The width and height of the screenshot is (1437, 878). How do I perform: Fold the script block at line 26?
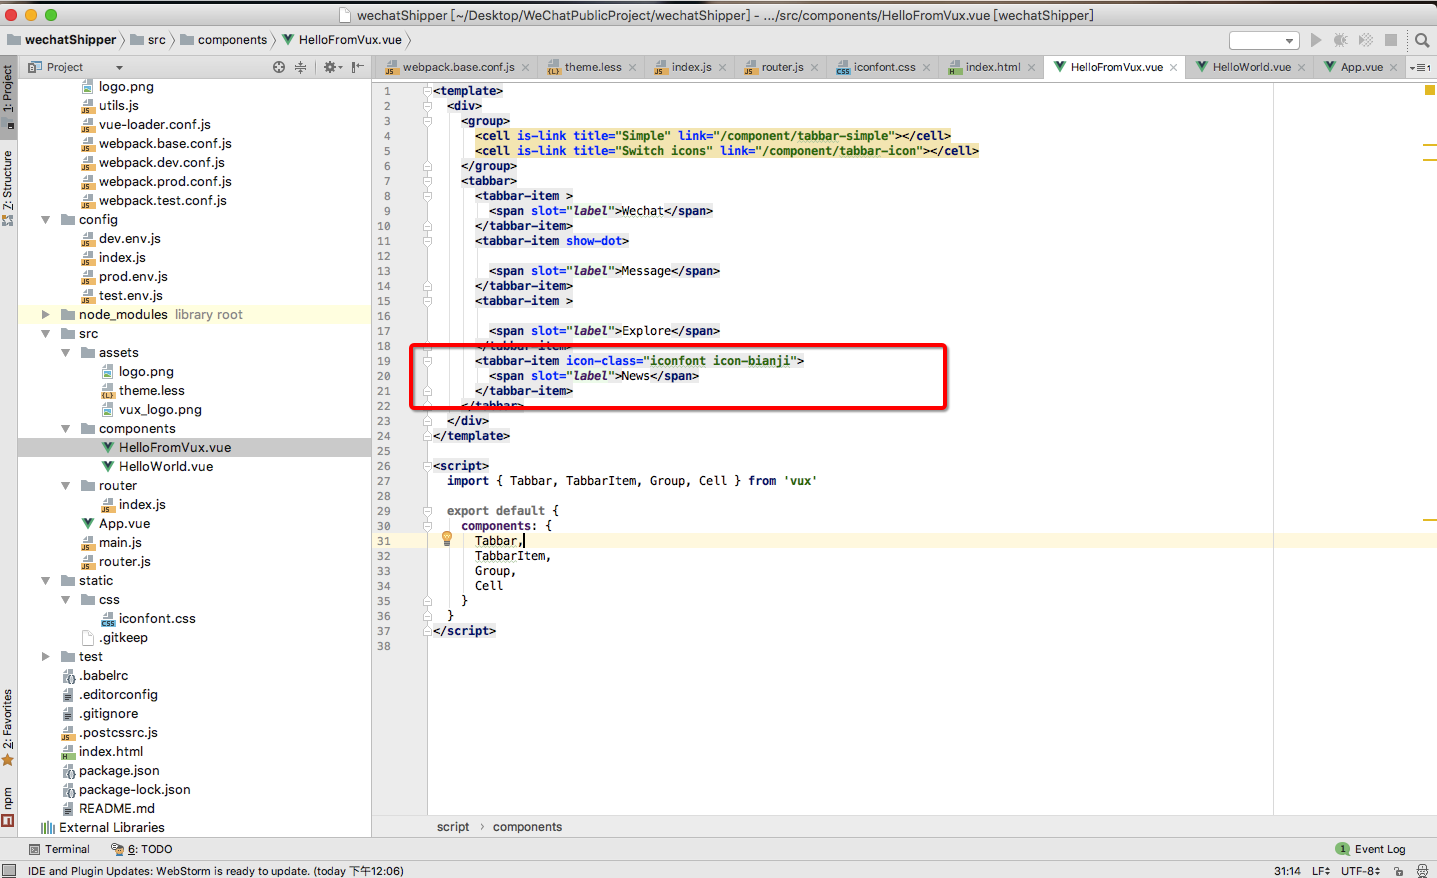(427, 465)
